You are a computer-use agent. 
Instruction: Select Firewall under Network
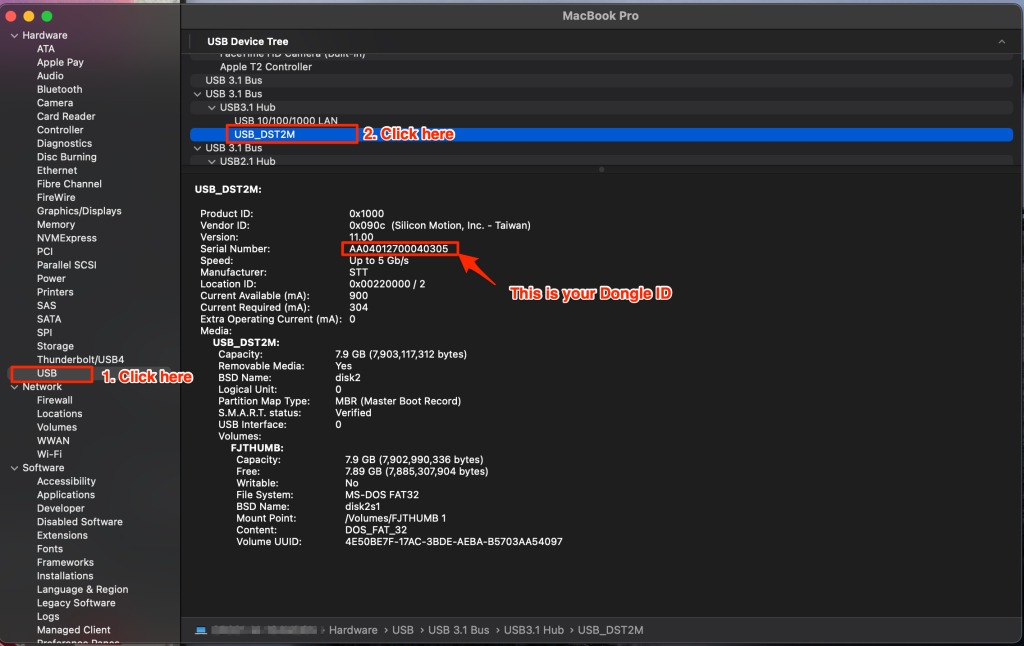[x=55, y=400]
